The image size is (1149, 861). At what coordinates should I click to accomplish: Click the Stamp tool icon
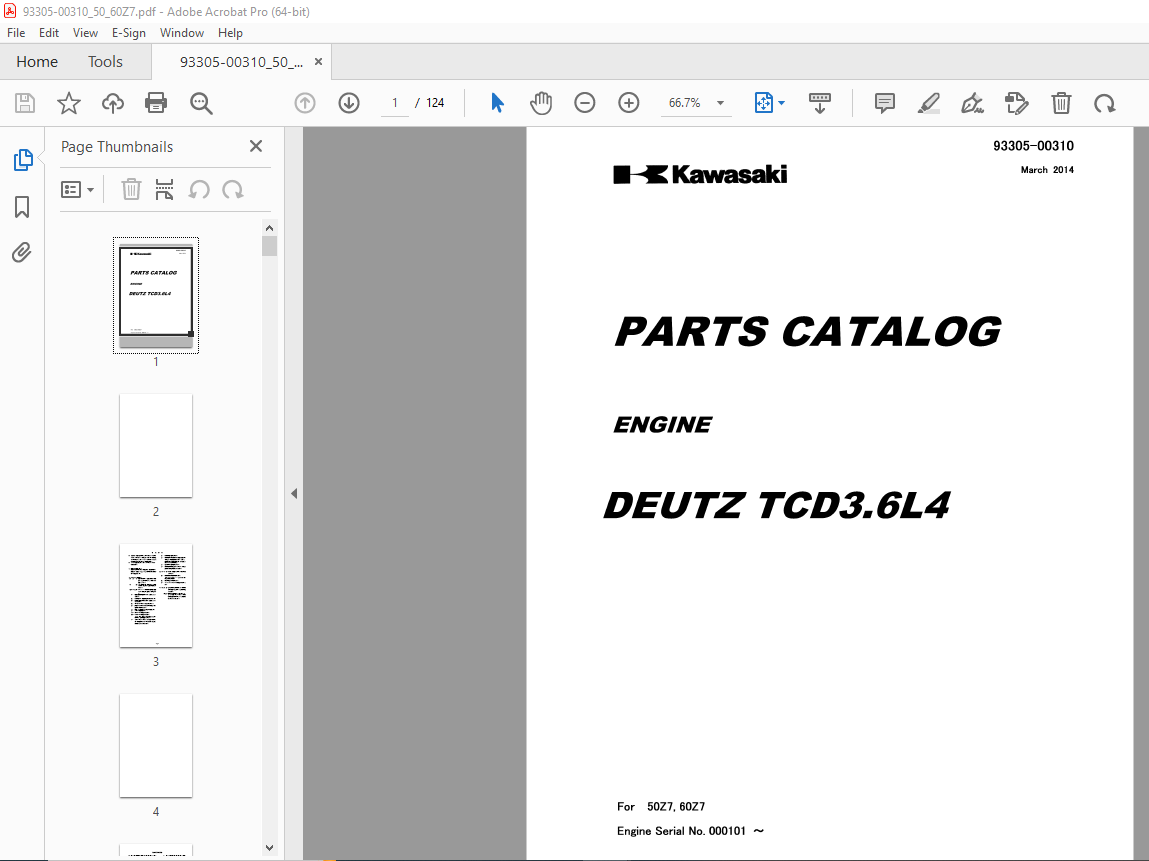1016,103
